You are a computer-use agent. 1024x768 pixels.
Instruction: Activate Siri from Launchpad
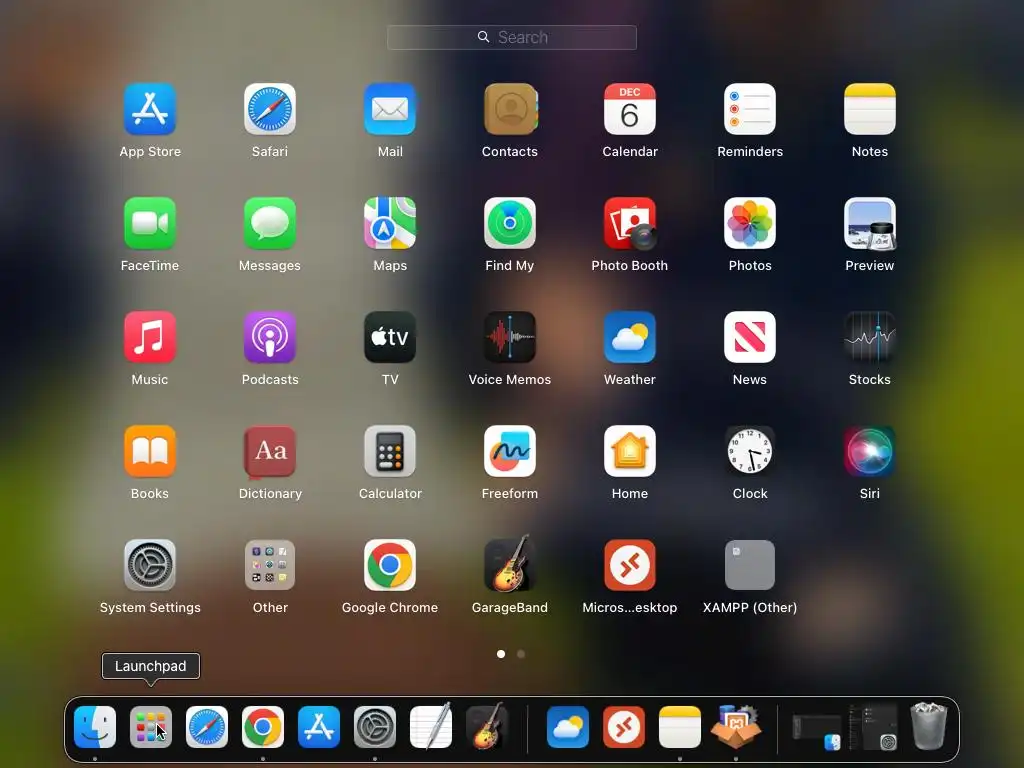pyautogui.click(x=870, y=451)
